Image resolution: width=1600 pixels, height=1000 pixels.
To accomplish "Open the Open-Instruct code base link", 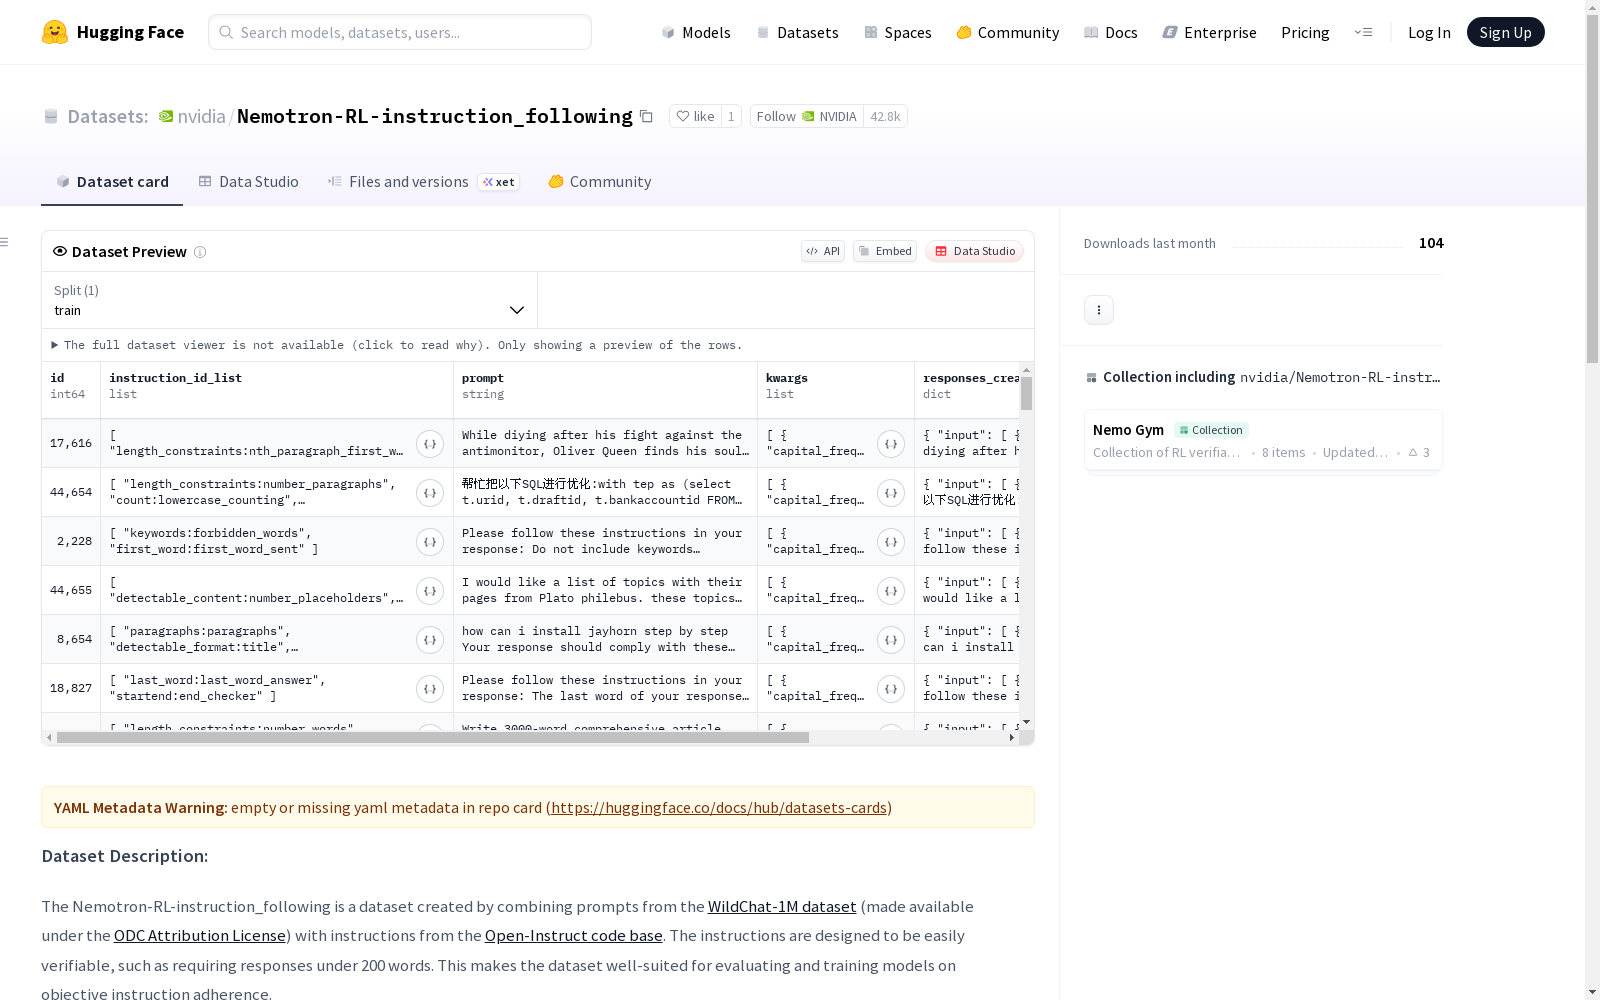I will [574, 935].
